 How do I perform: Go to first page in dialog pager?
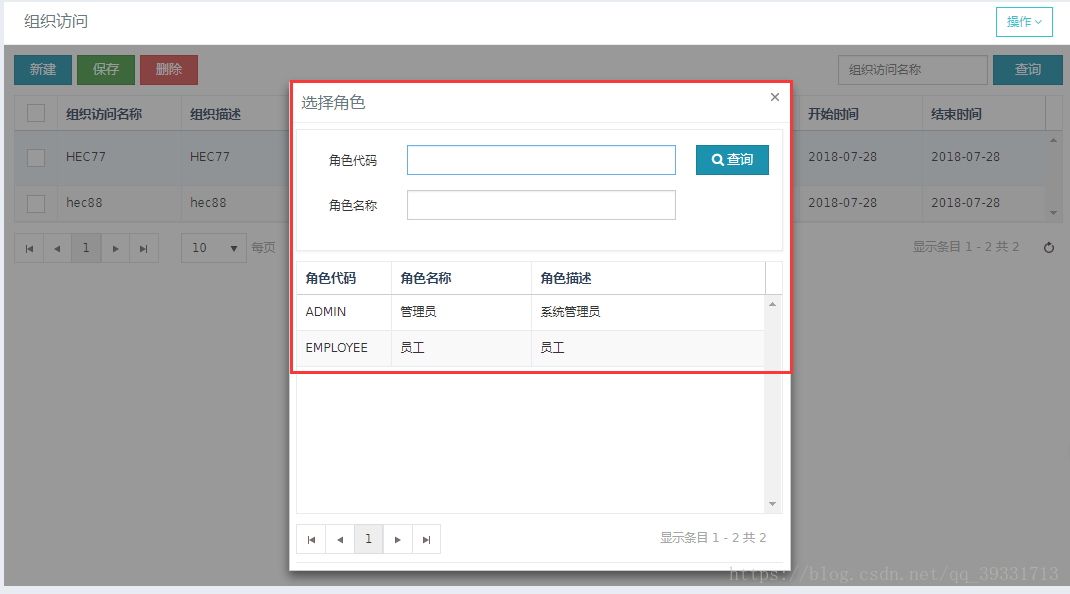tap(311, 539)
